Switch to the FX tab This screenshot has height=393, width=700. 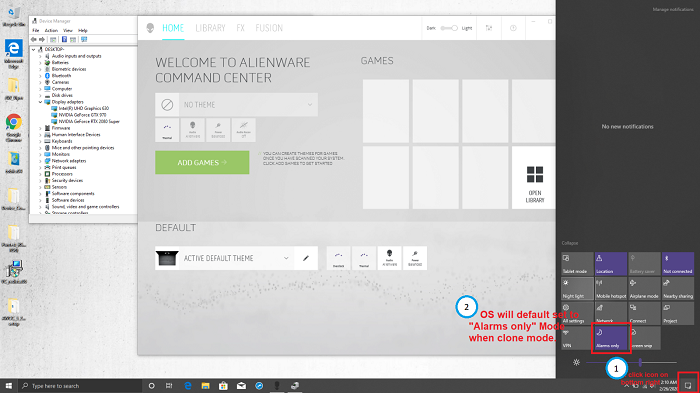(x=240, y=28)
